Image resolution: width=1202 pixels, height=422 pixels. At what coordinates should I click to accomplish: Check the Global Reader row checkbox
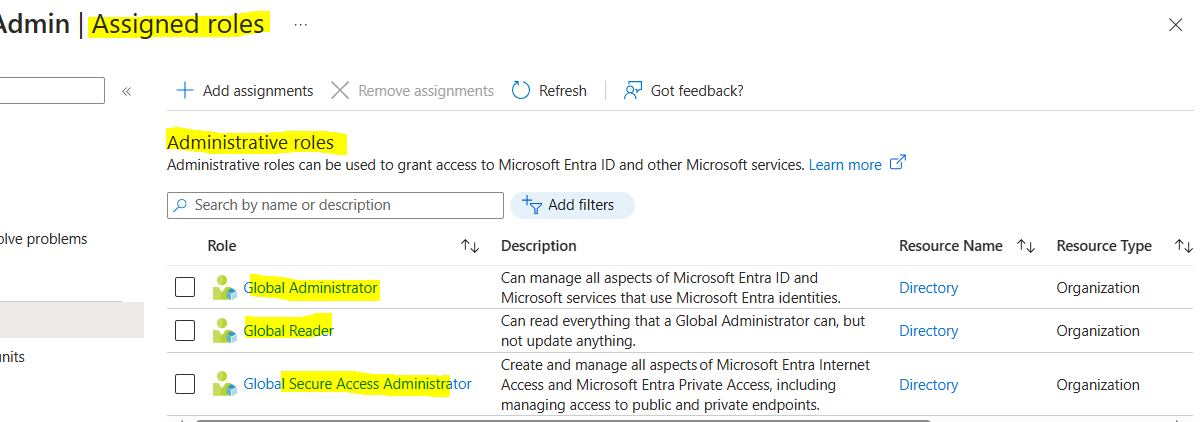click(185, 331)
